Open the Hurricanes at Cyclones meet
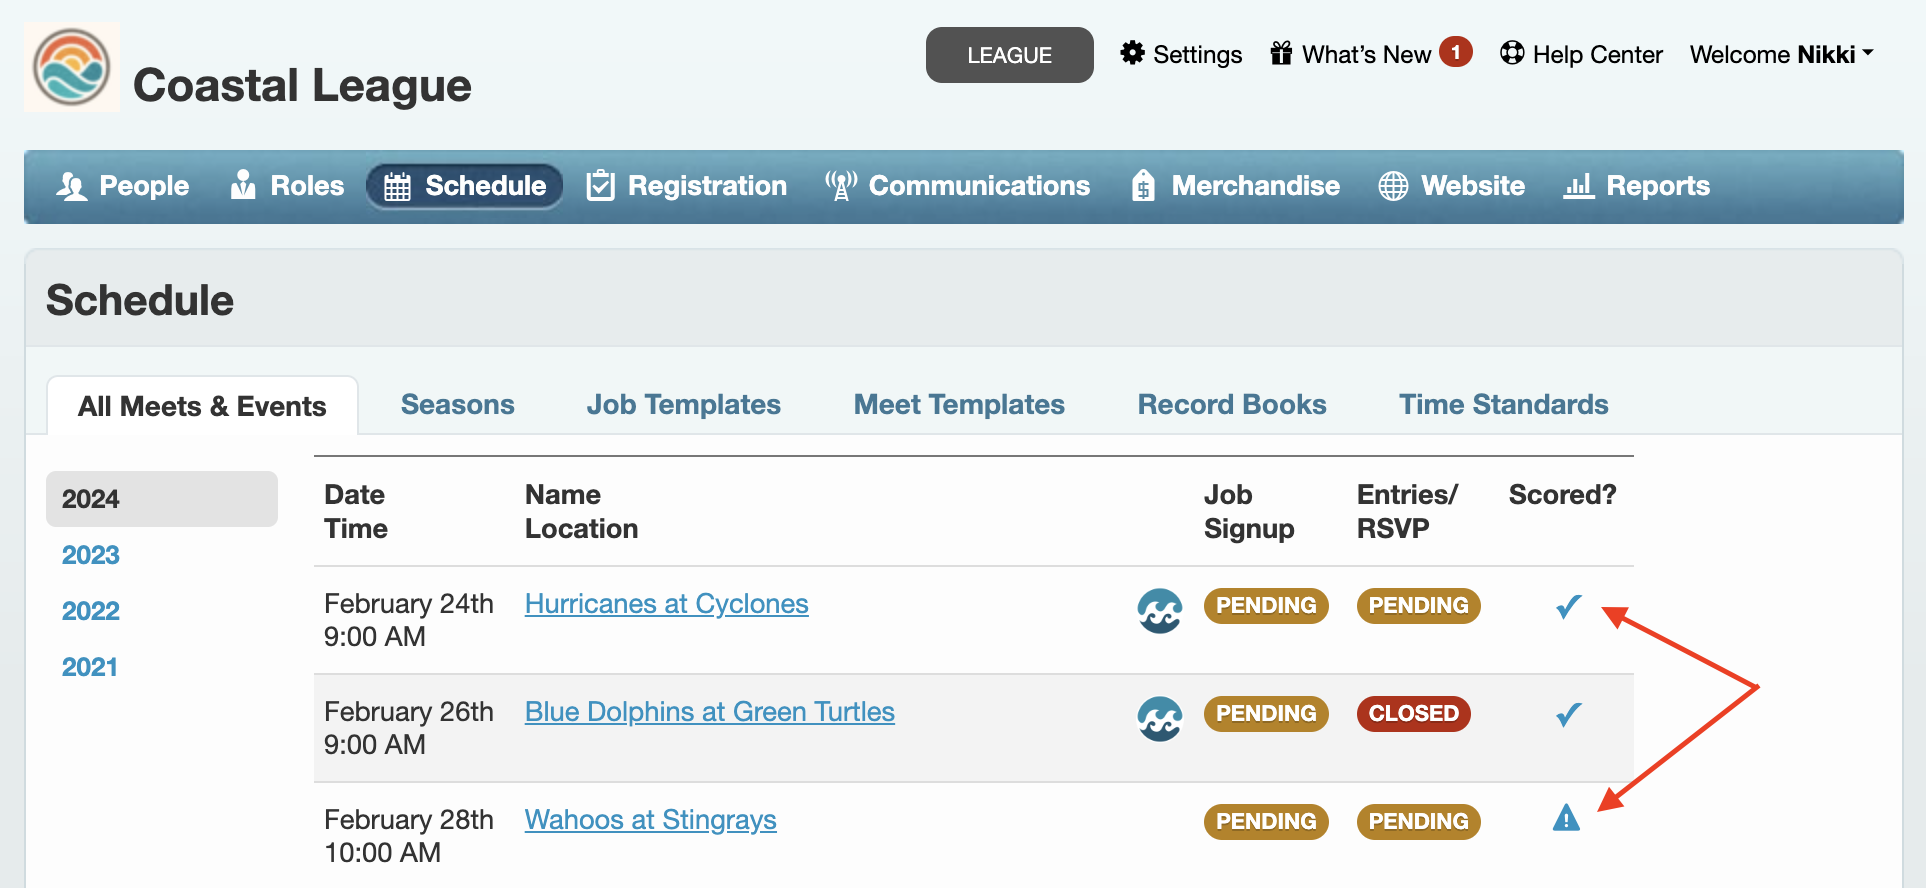Viewport: 1926px width, 888px height. click(667, 604)
